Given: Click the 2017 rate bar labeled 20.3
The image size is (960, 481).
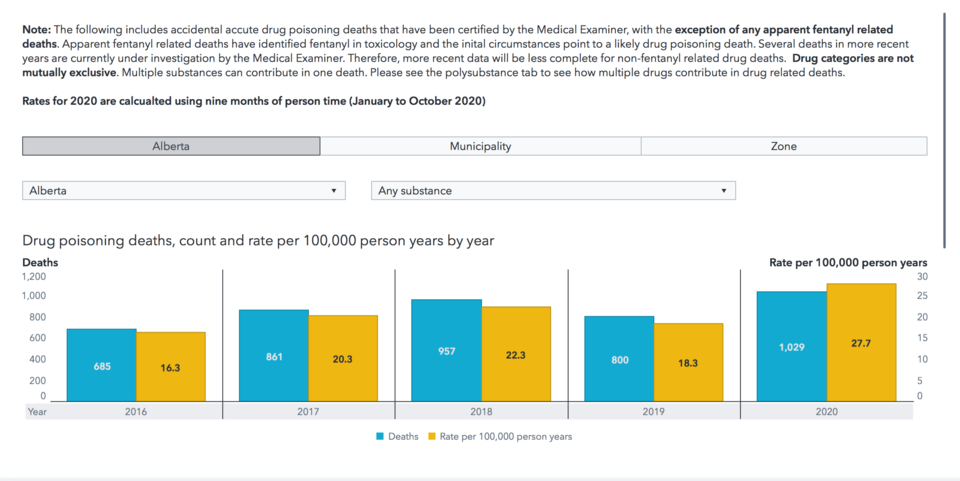Looking at the screenshot, I should [343, 359].
